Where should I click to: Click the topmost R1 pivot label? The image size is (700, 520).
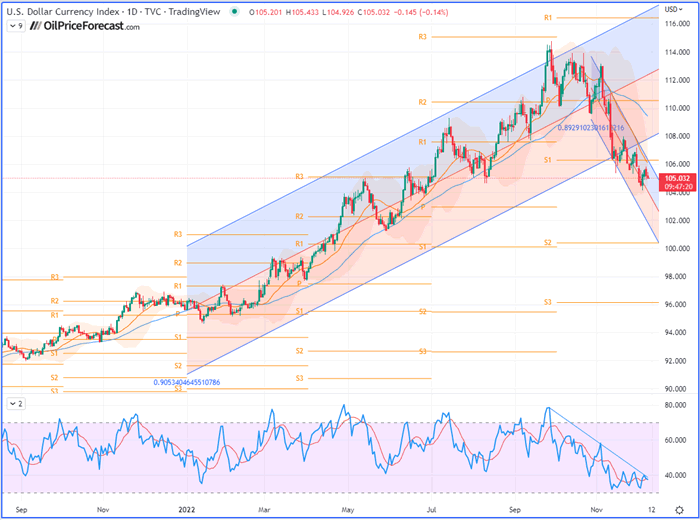(x=548, y=18)
